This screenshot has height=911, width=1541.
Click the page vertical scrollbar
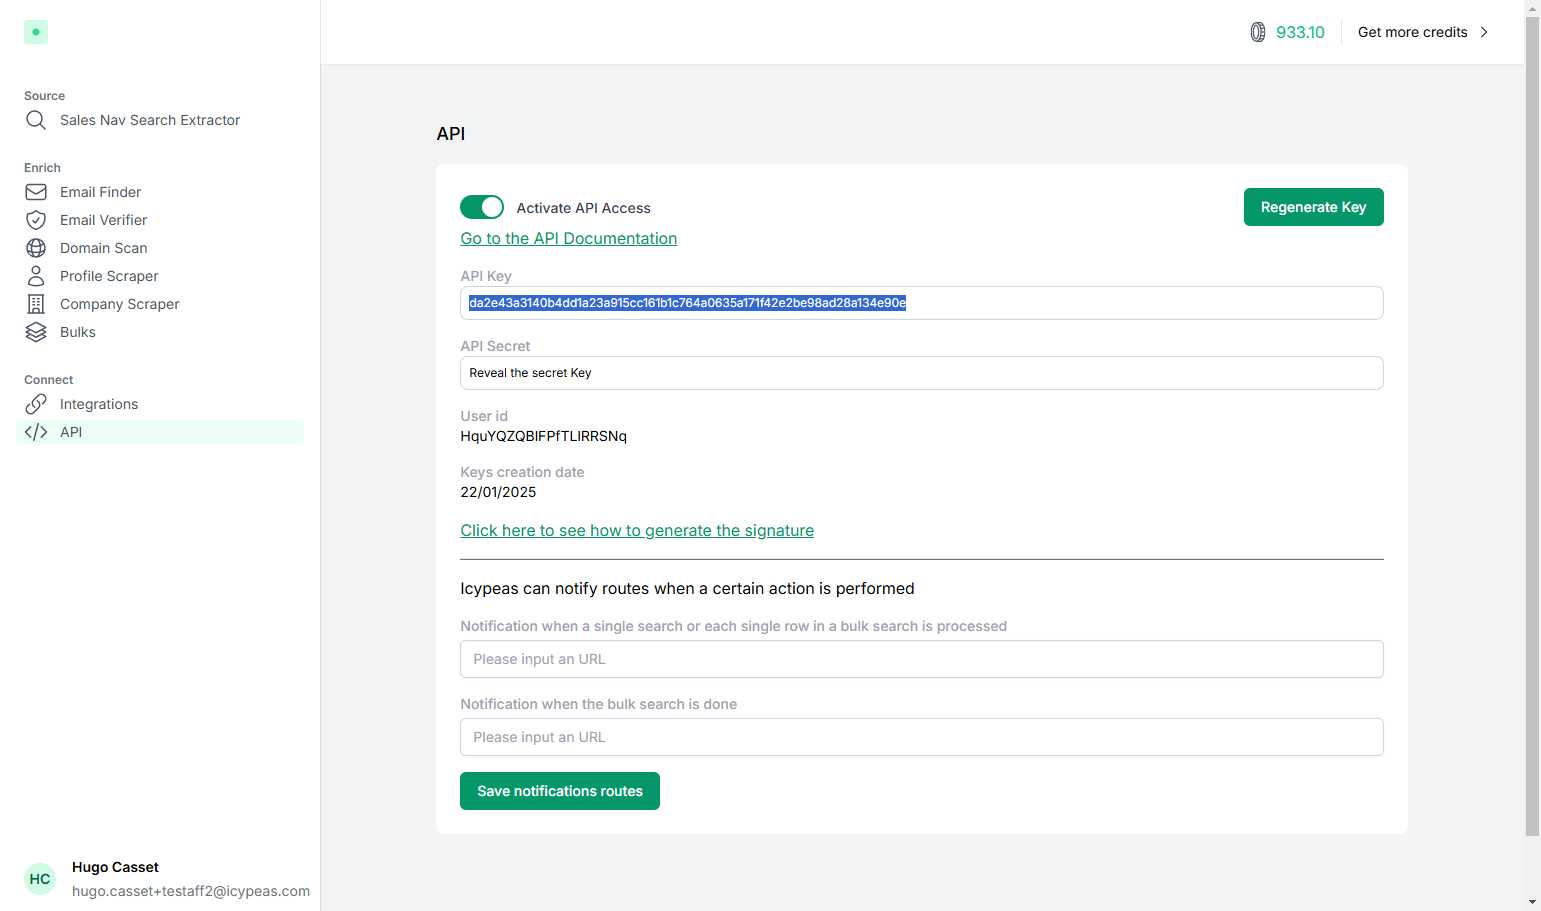coord(1532,425)
